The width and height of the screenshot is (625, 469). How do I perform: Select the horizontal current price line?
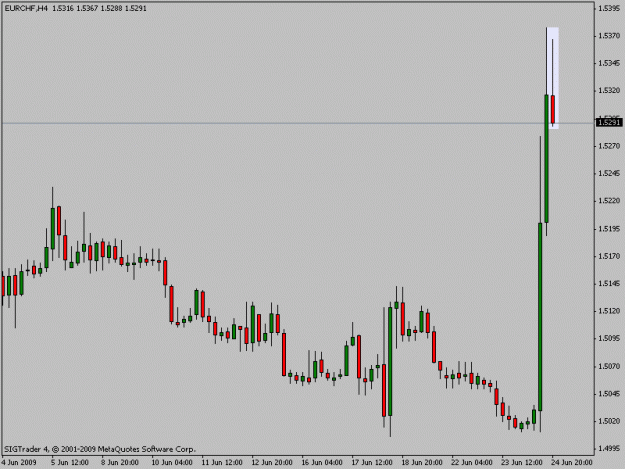click(297, 123)
